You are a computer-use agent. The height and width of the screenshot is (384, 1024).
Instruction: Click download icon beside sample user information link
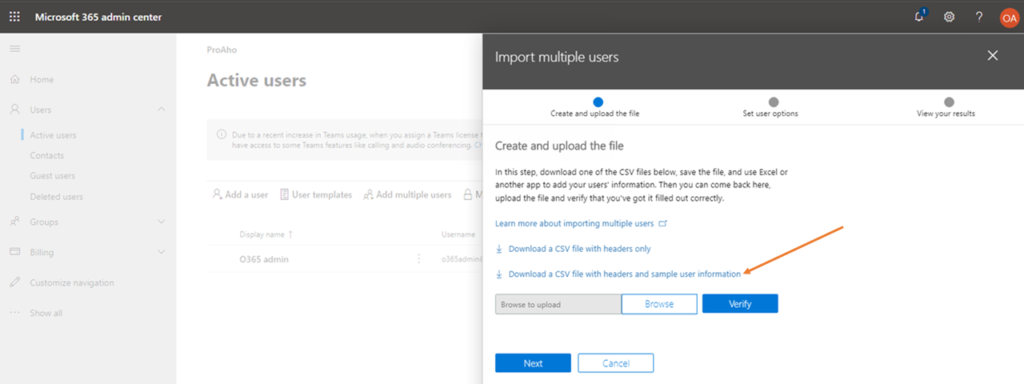(x=499, y=274)
